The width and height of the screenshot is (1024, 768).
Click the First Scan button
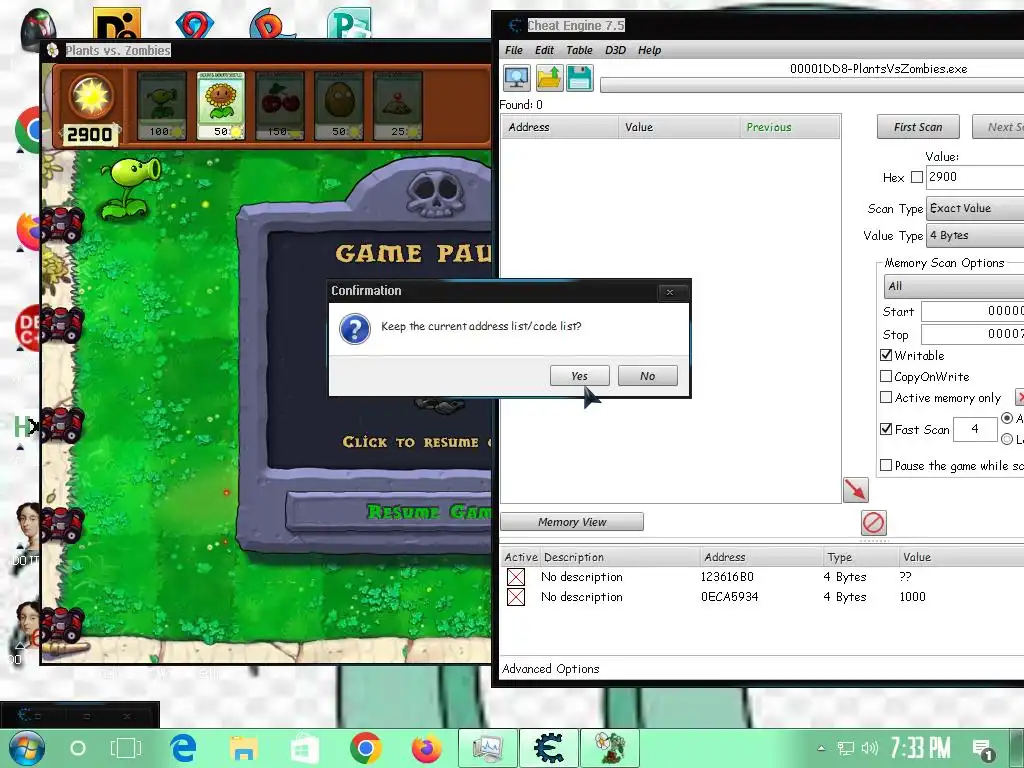(x=918, y=127)
